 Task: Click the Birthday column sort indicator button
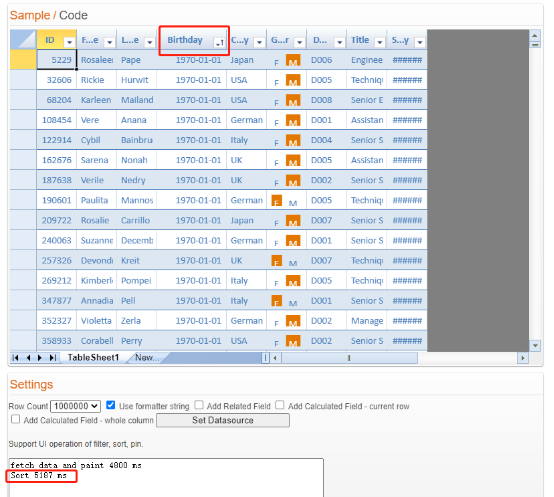219,43
